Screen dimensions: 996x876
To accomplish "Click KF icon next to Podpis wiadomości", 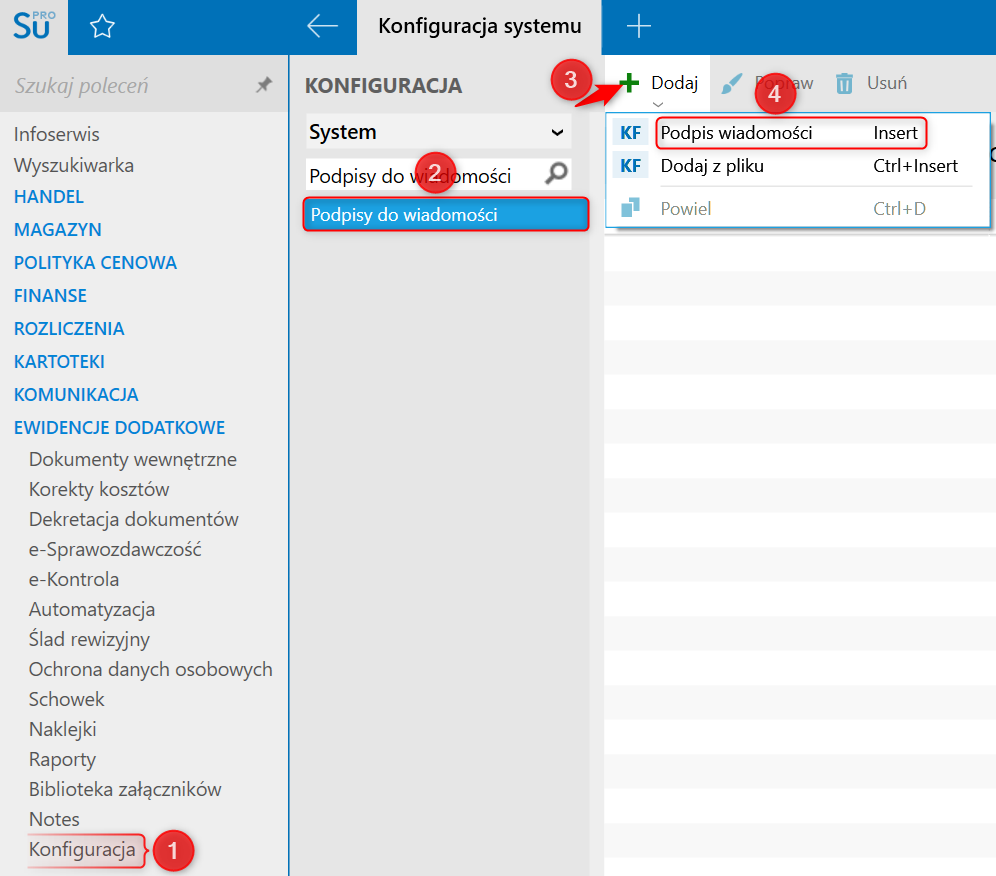I will [630, 133].
